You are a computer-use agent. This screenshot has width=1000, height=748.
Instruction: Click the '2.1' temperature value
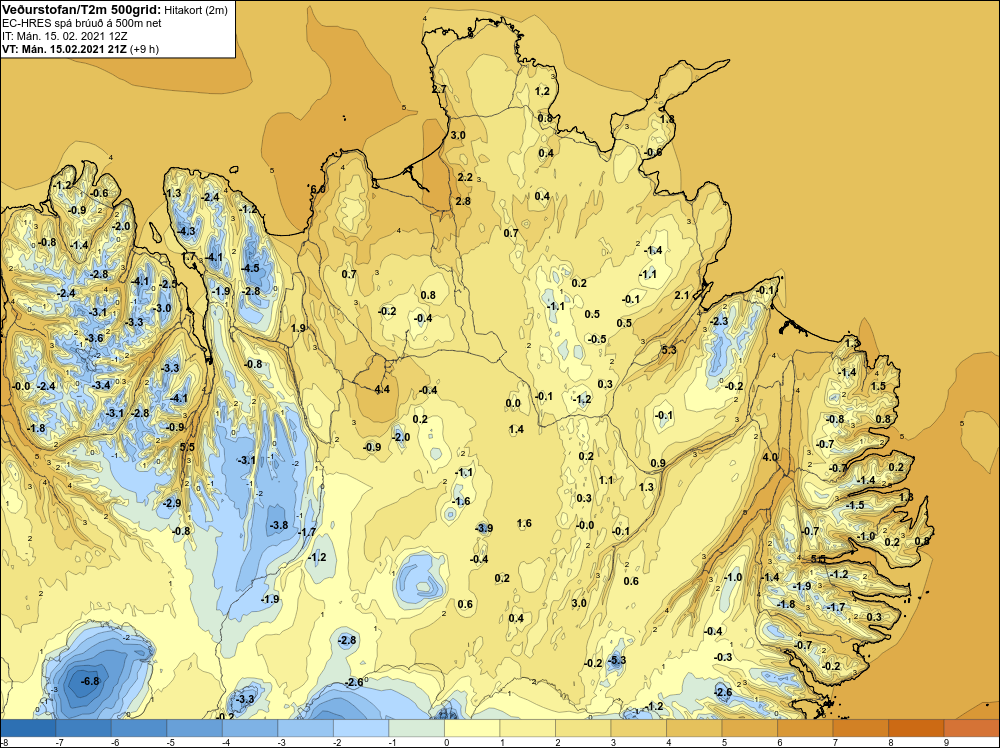[x=682, y=295]
